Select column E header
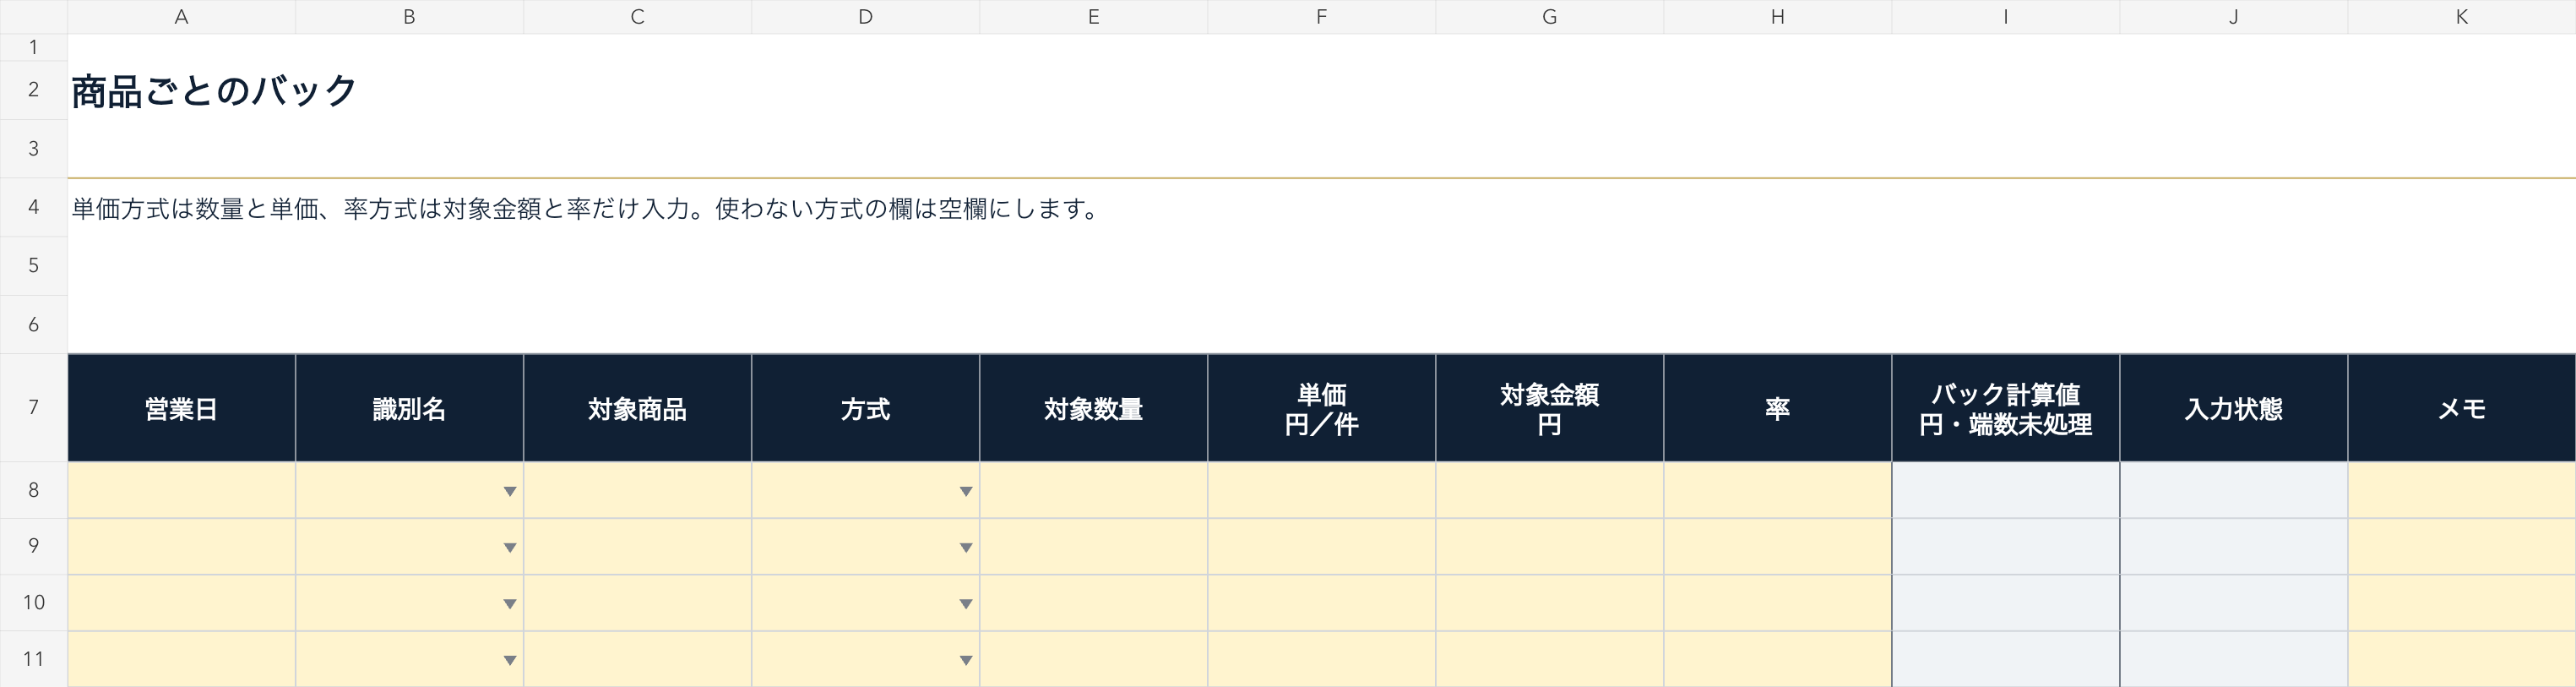 tap(1093, 17)
